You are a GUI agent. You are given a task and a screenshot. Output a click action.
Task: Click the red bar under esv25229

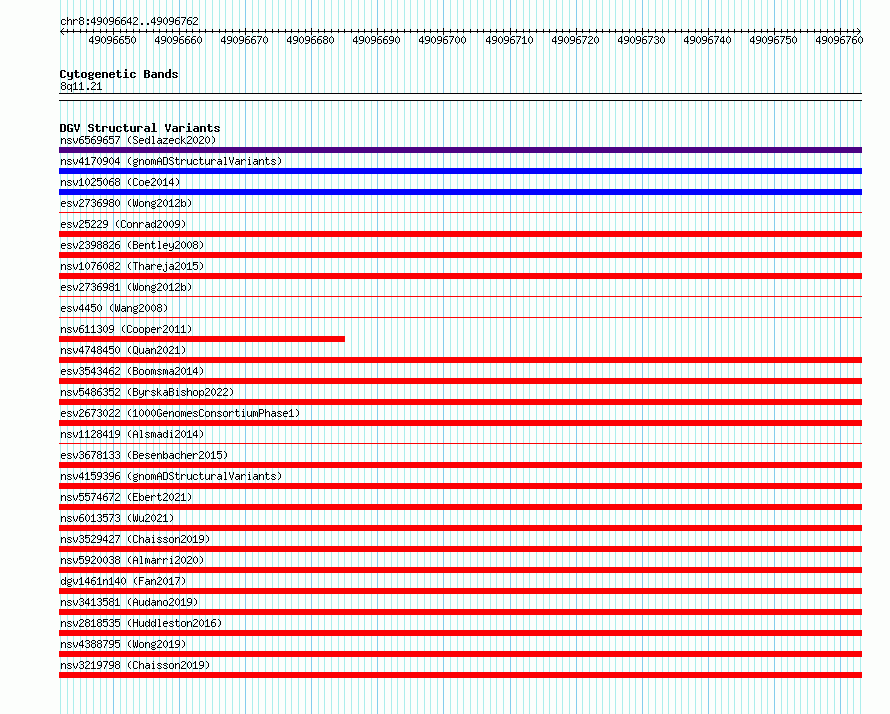pyautogui.click(x=460, y=234)
